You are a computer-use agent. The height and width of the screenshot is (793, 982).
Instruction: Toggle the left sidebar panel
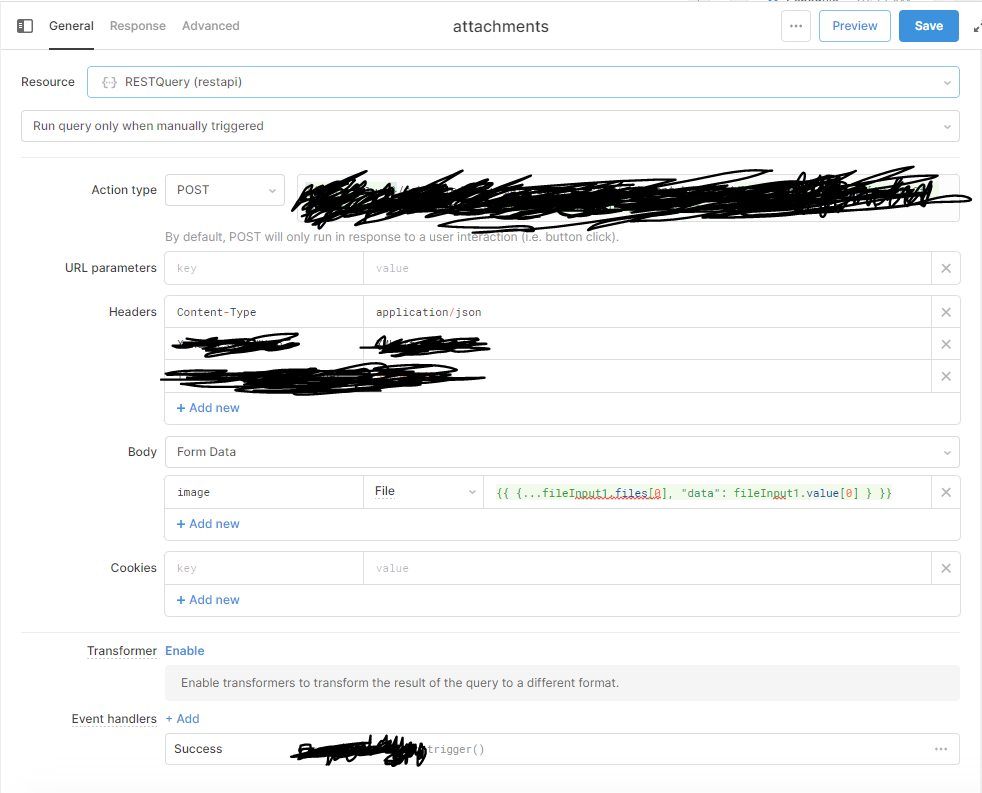(24, 26)
